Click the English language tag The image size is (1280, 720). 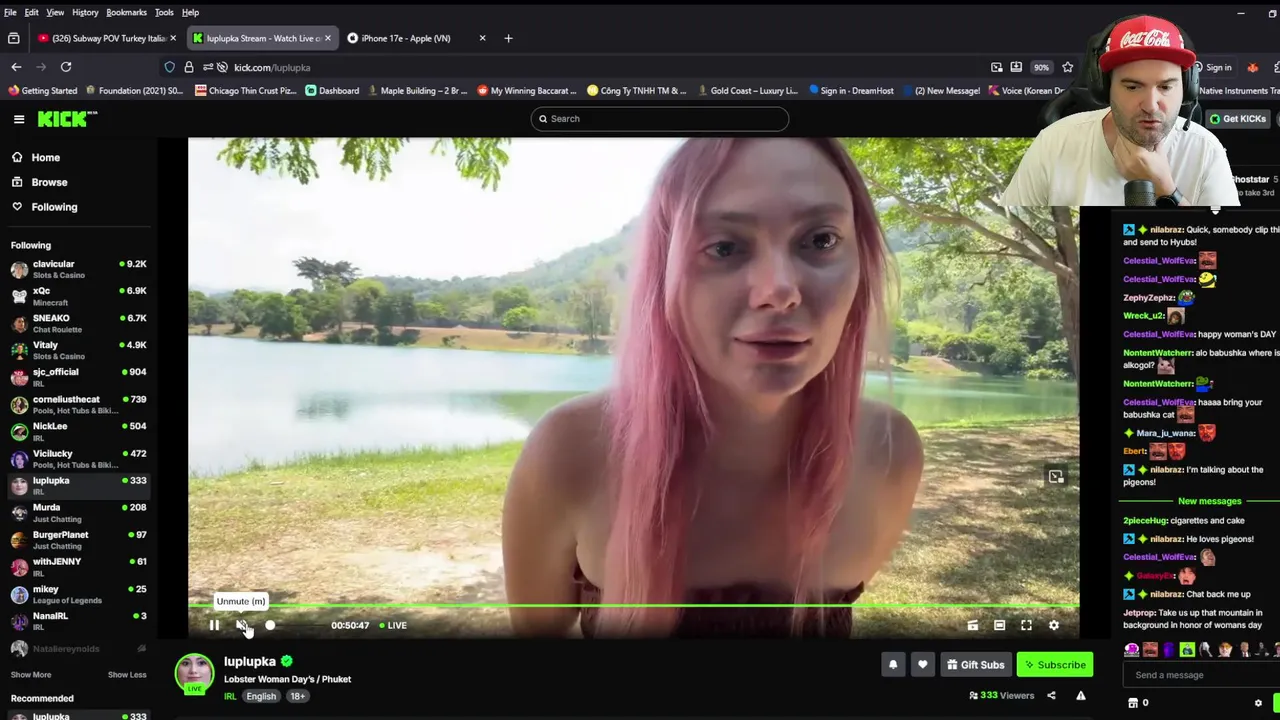tap(261, 696)
